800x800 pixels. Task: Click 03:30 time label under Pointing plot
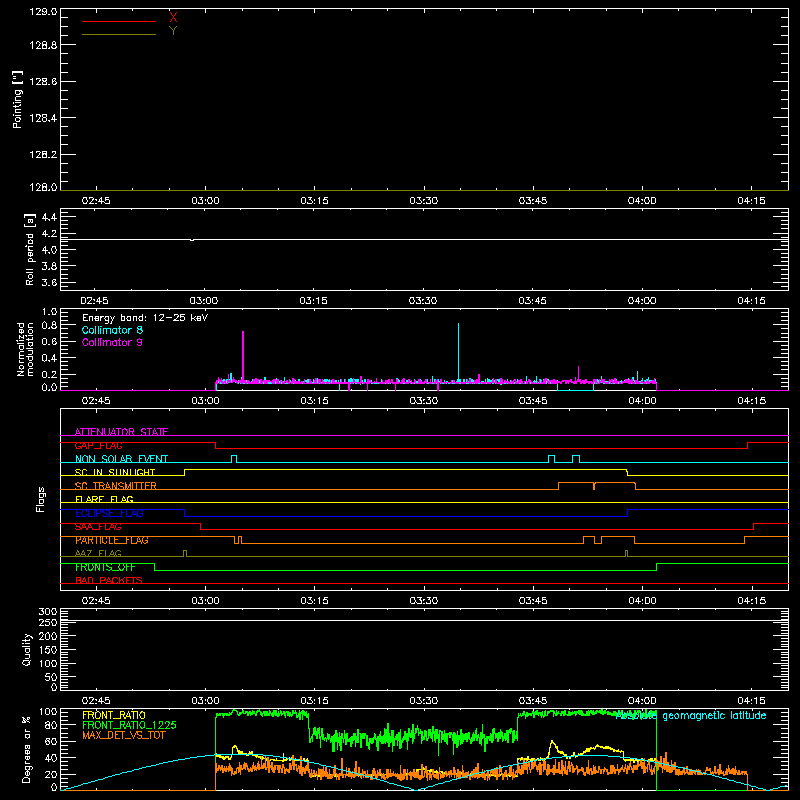[423, 201]
